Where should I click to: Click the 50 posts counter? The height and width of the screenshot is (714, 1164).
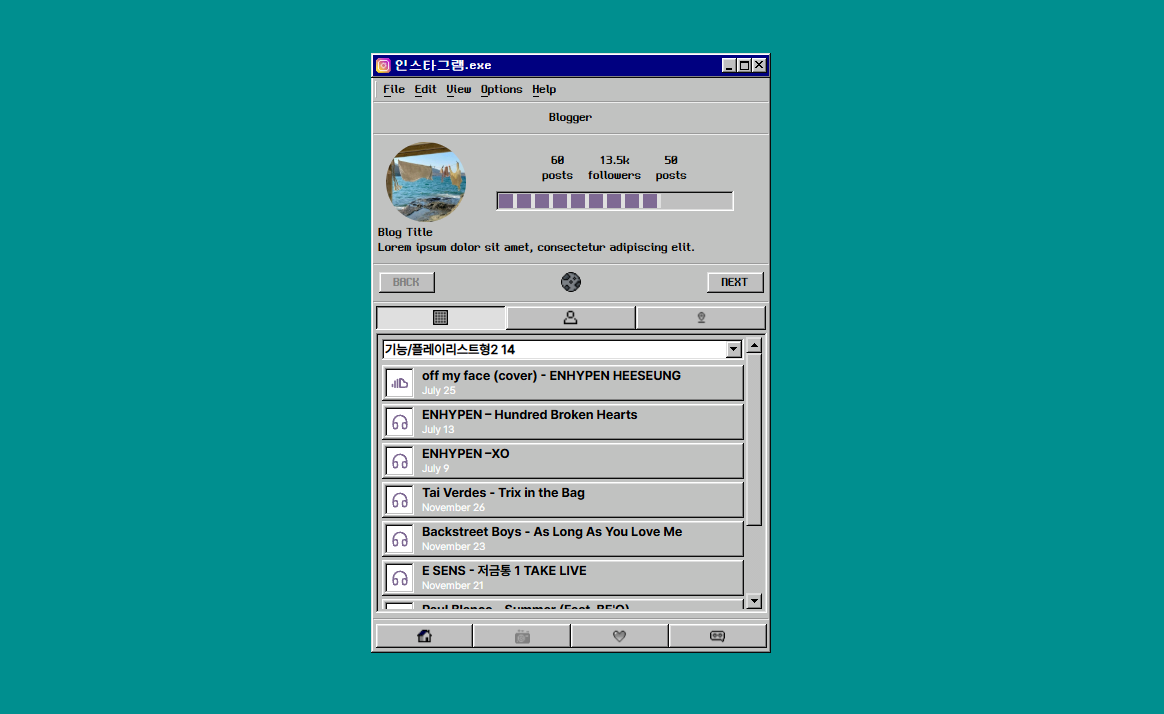tap(670, 168)
